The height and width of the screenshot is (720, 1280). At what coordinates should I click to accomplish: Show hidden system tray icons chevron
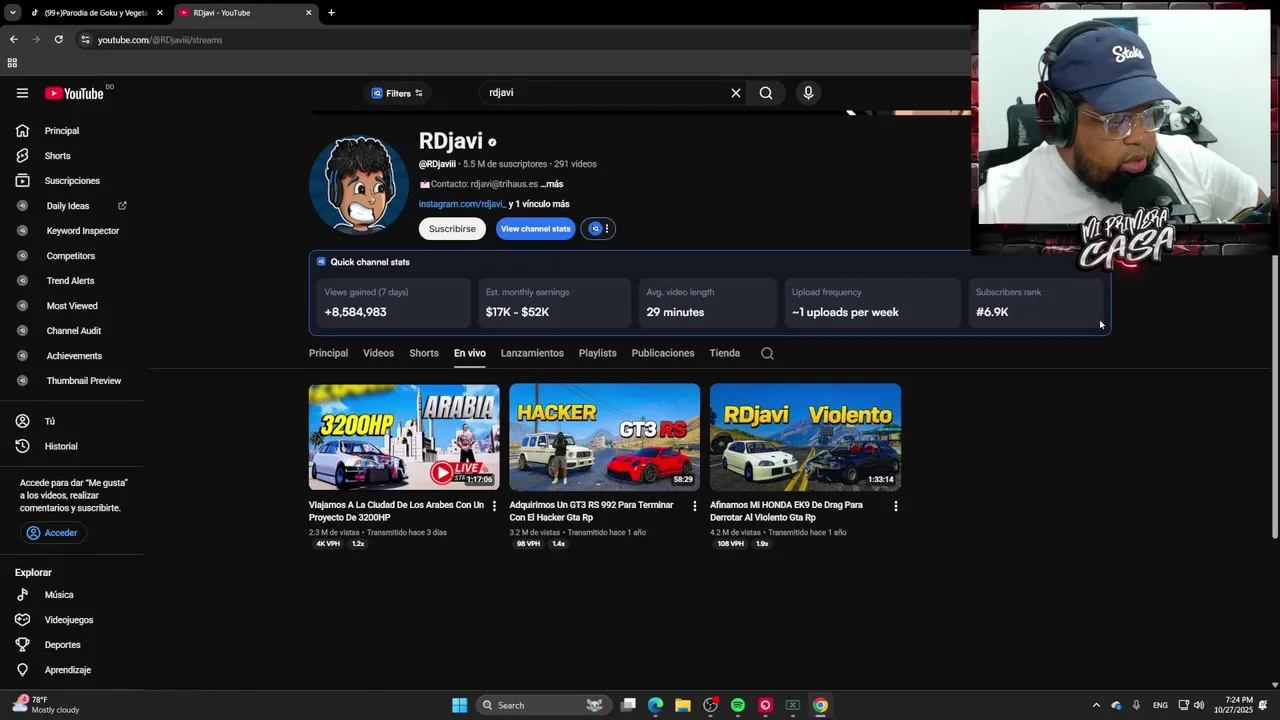pyautogui.click(x=1096, y=705)
